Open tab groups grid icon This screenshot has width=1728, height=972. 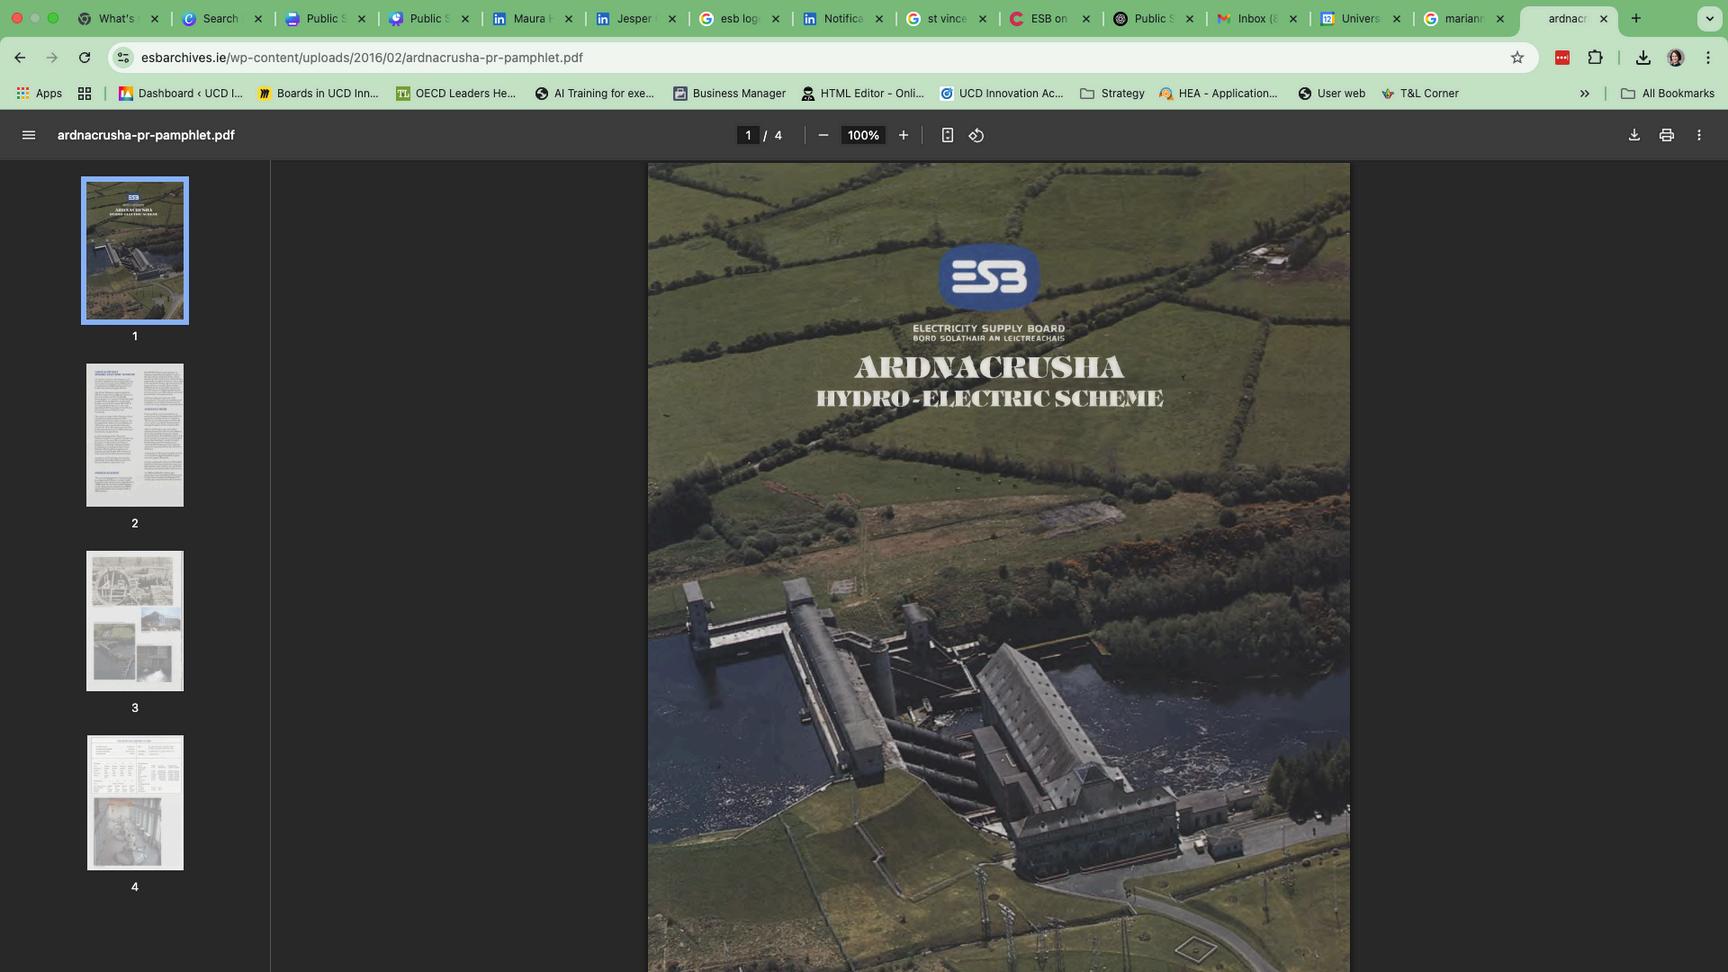85,93
